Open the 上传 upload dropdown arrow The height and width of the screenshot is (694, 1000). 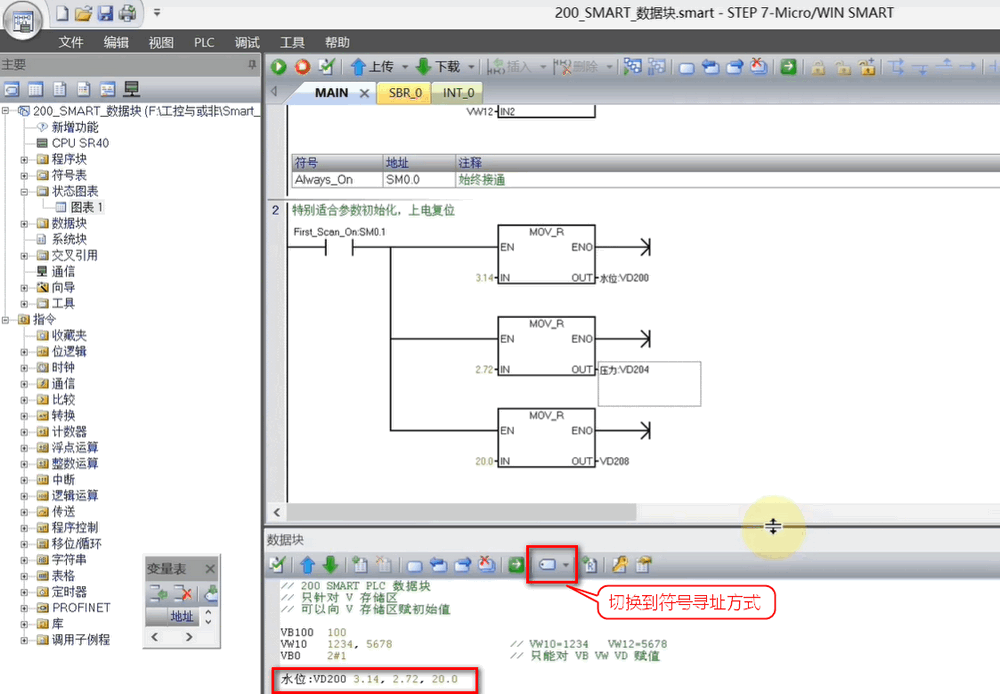point(405,67)
